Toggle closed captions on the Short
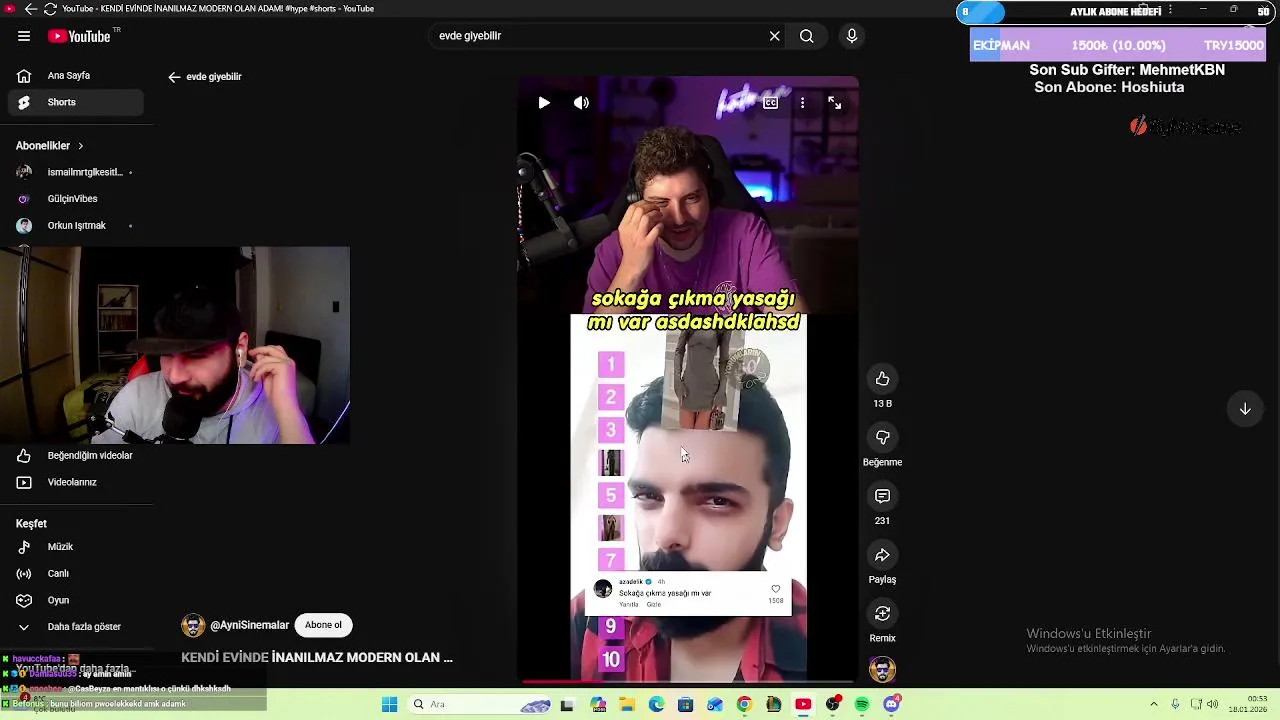Screen dimensions: 1280x720 point(770,103)
